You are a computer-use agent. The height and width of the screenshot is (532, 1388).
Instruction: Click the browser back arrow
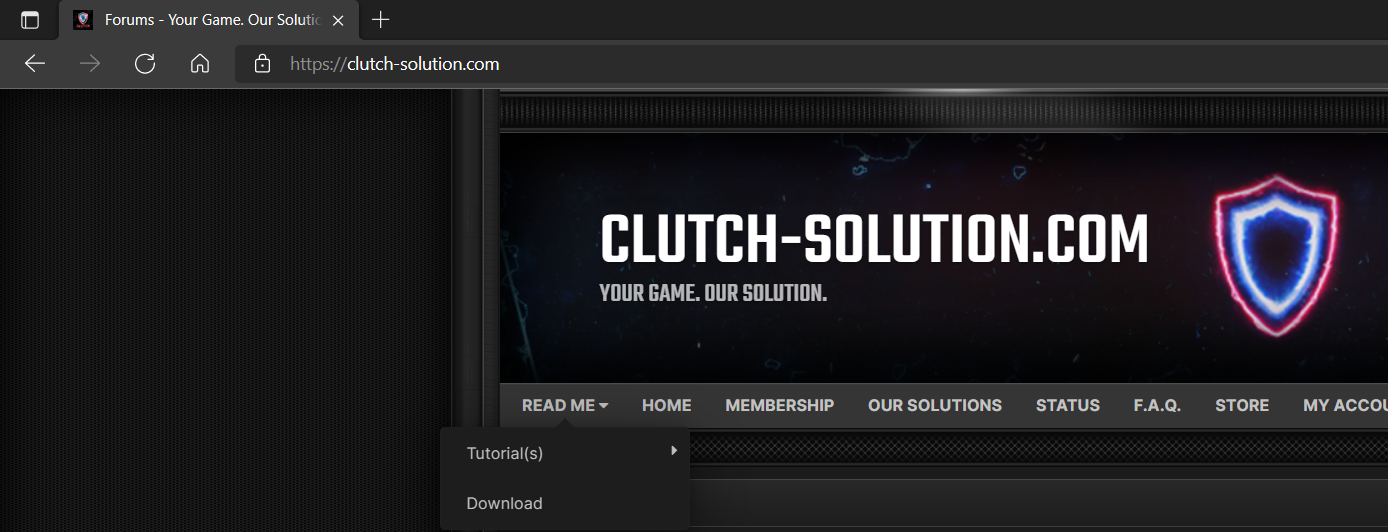point(35,64)
